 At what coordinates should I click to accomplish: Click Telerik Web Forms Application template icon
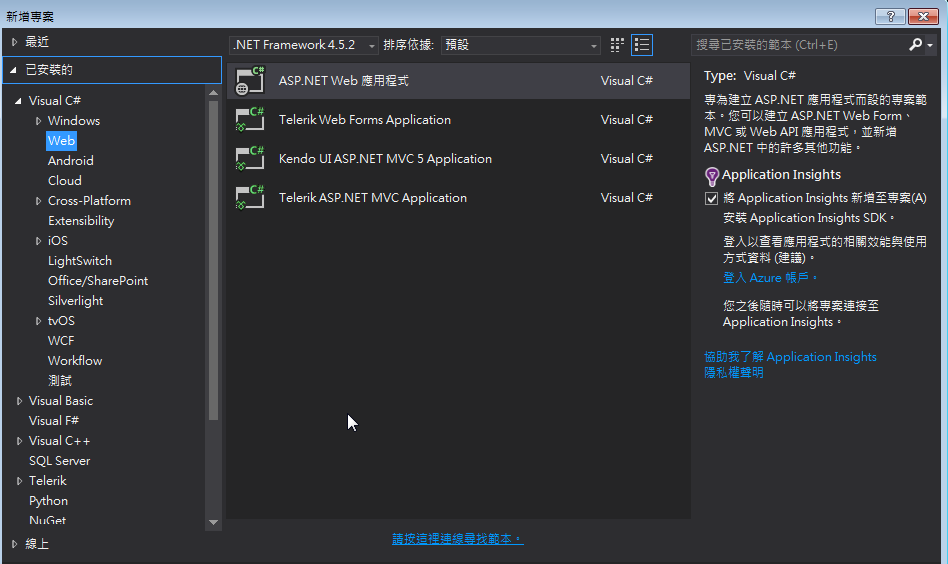pyautogui.click(x=250, y=120)
